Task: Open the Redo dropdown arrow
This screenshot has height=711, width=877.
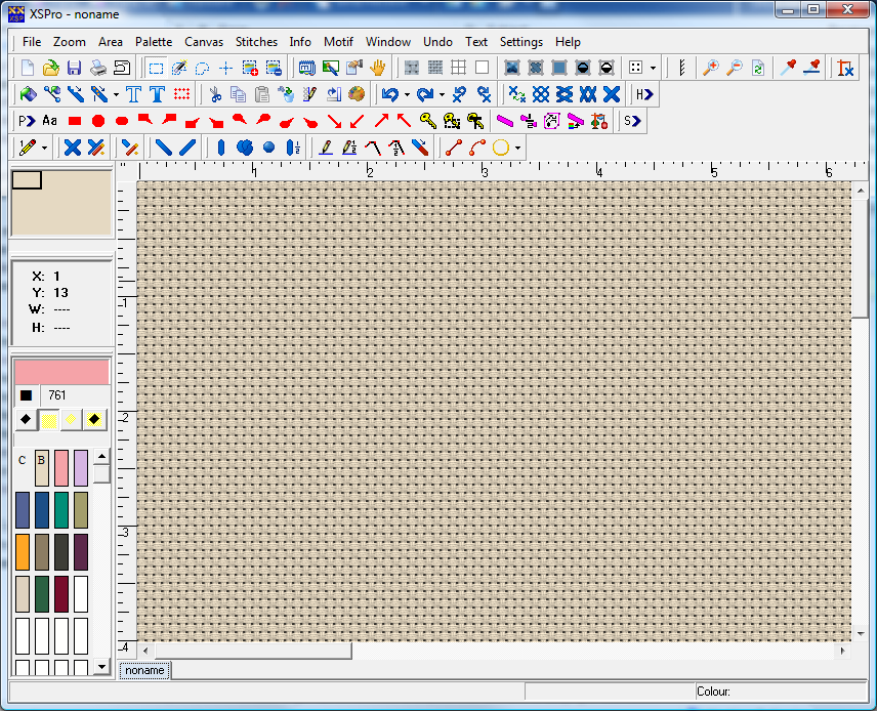Action: (x=441, y=93)
